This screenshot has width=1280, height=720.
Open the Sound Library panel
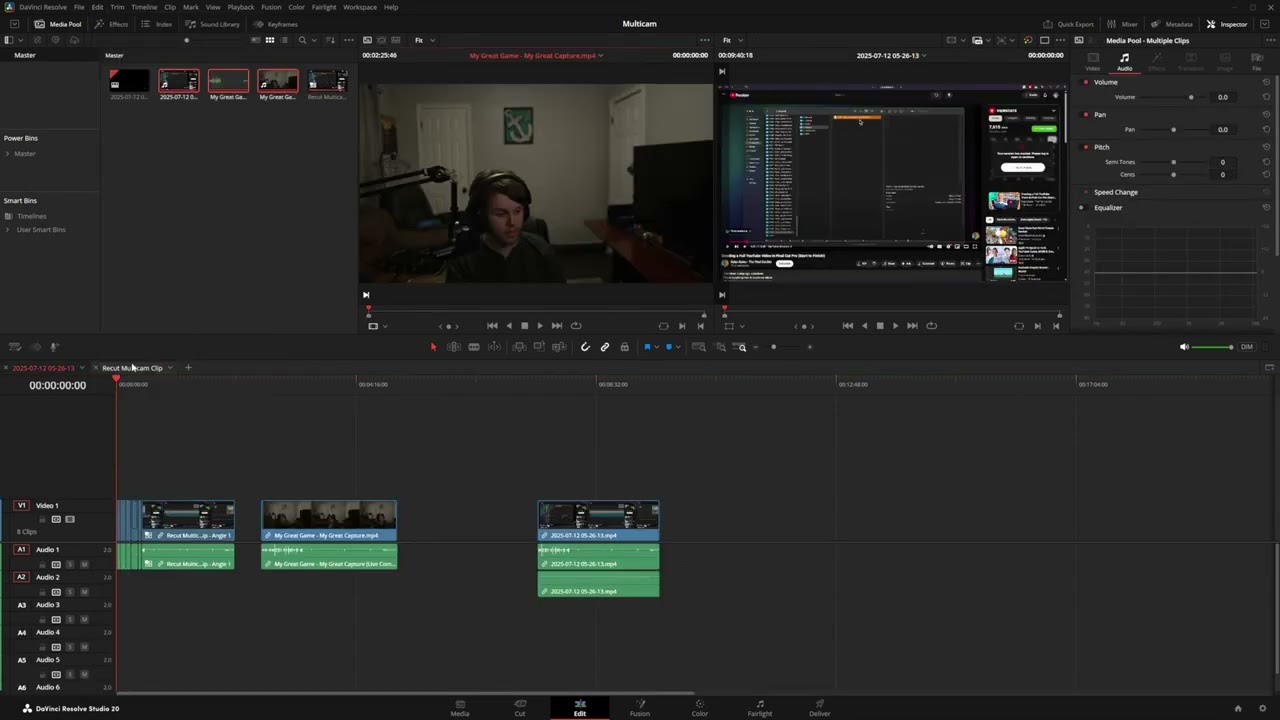(212, 24)
